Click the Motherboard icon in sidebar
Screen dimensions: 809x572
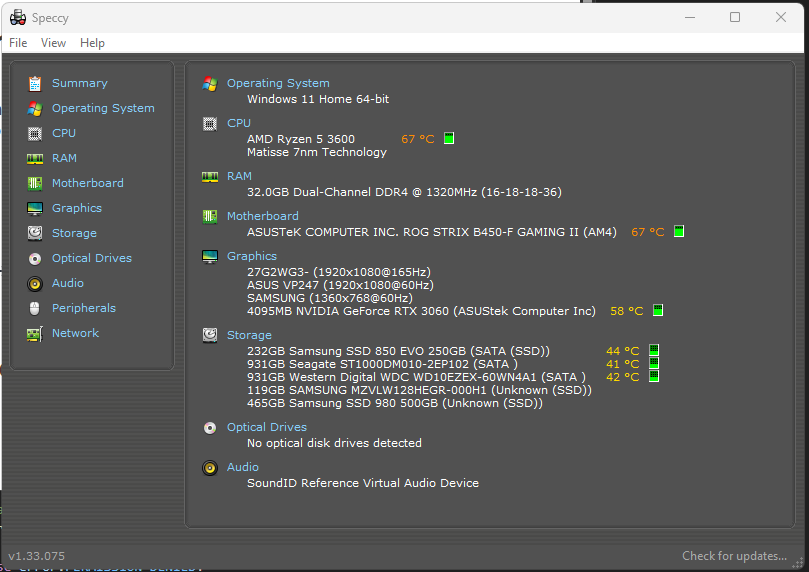[35, 183]
